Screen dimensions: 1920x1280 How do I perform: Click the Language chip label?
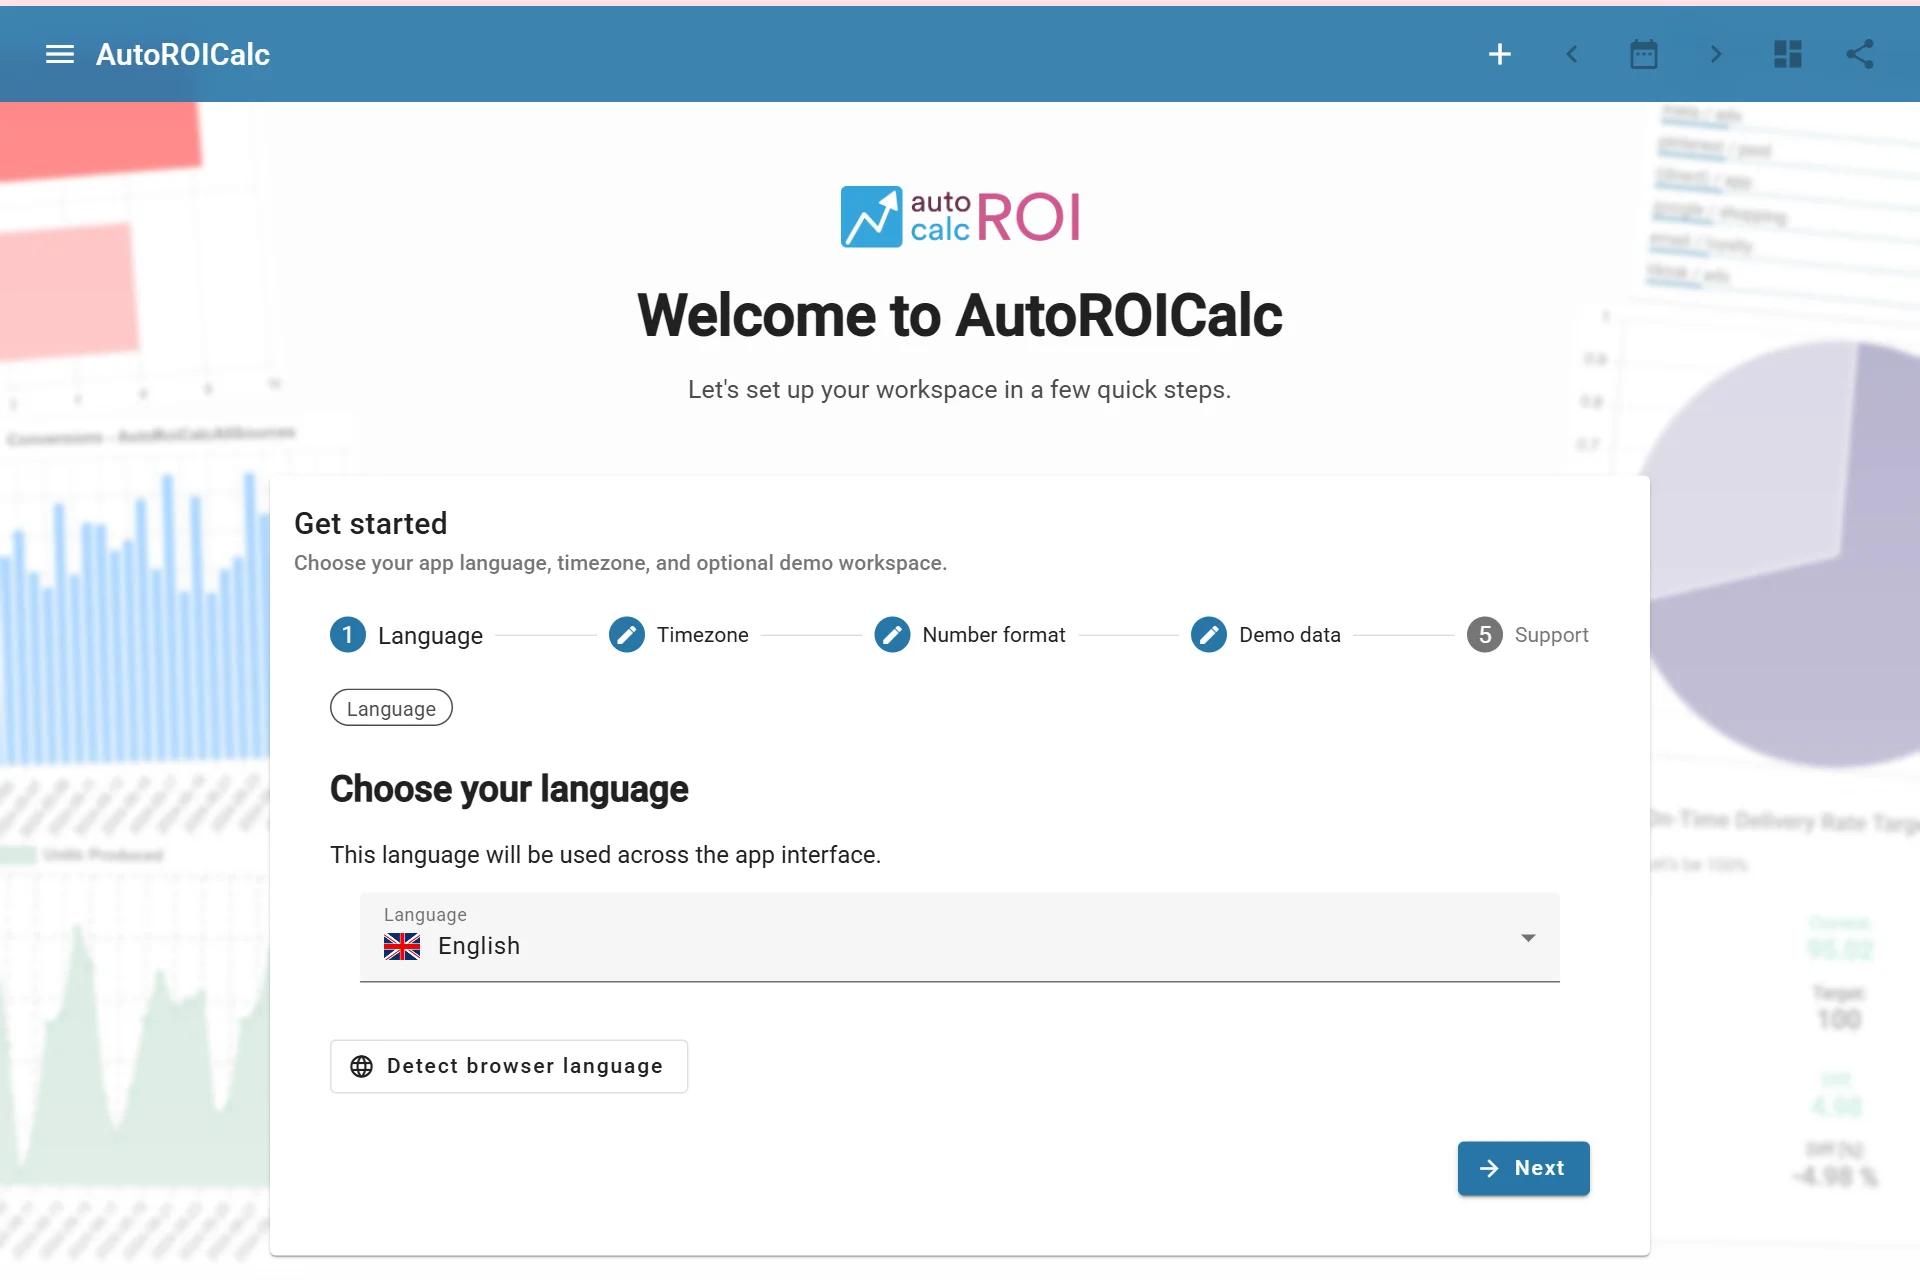point(391,708)
